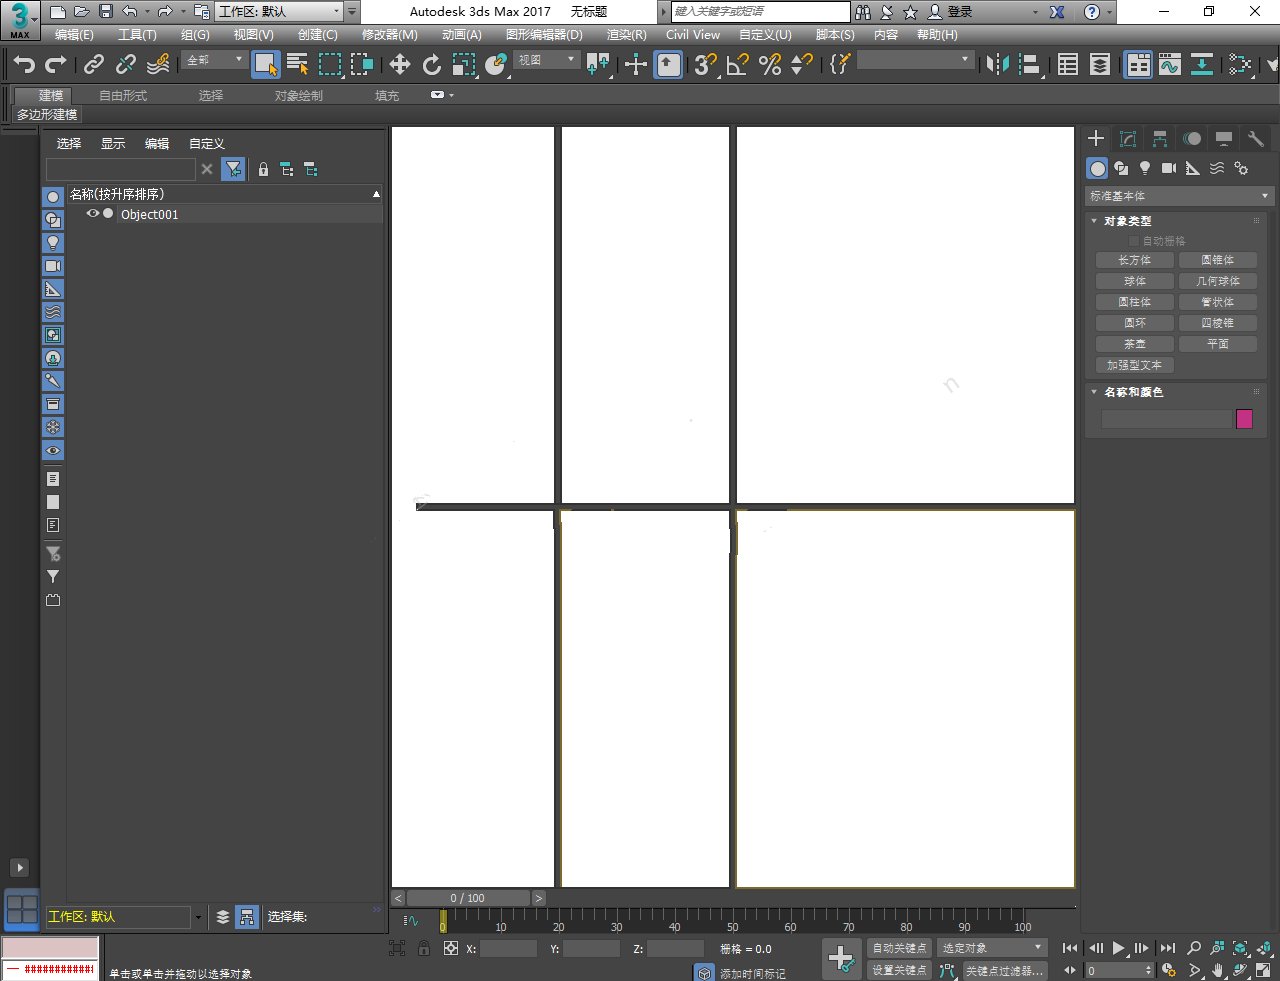Click the 加强型文本 button
This screenshot has width=1280, height=981.
(x=1135, y=365)
